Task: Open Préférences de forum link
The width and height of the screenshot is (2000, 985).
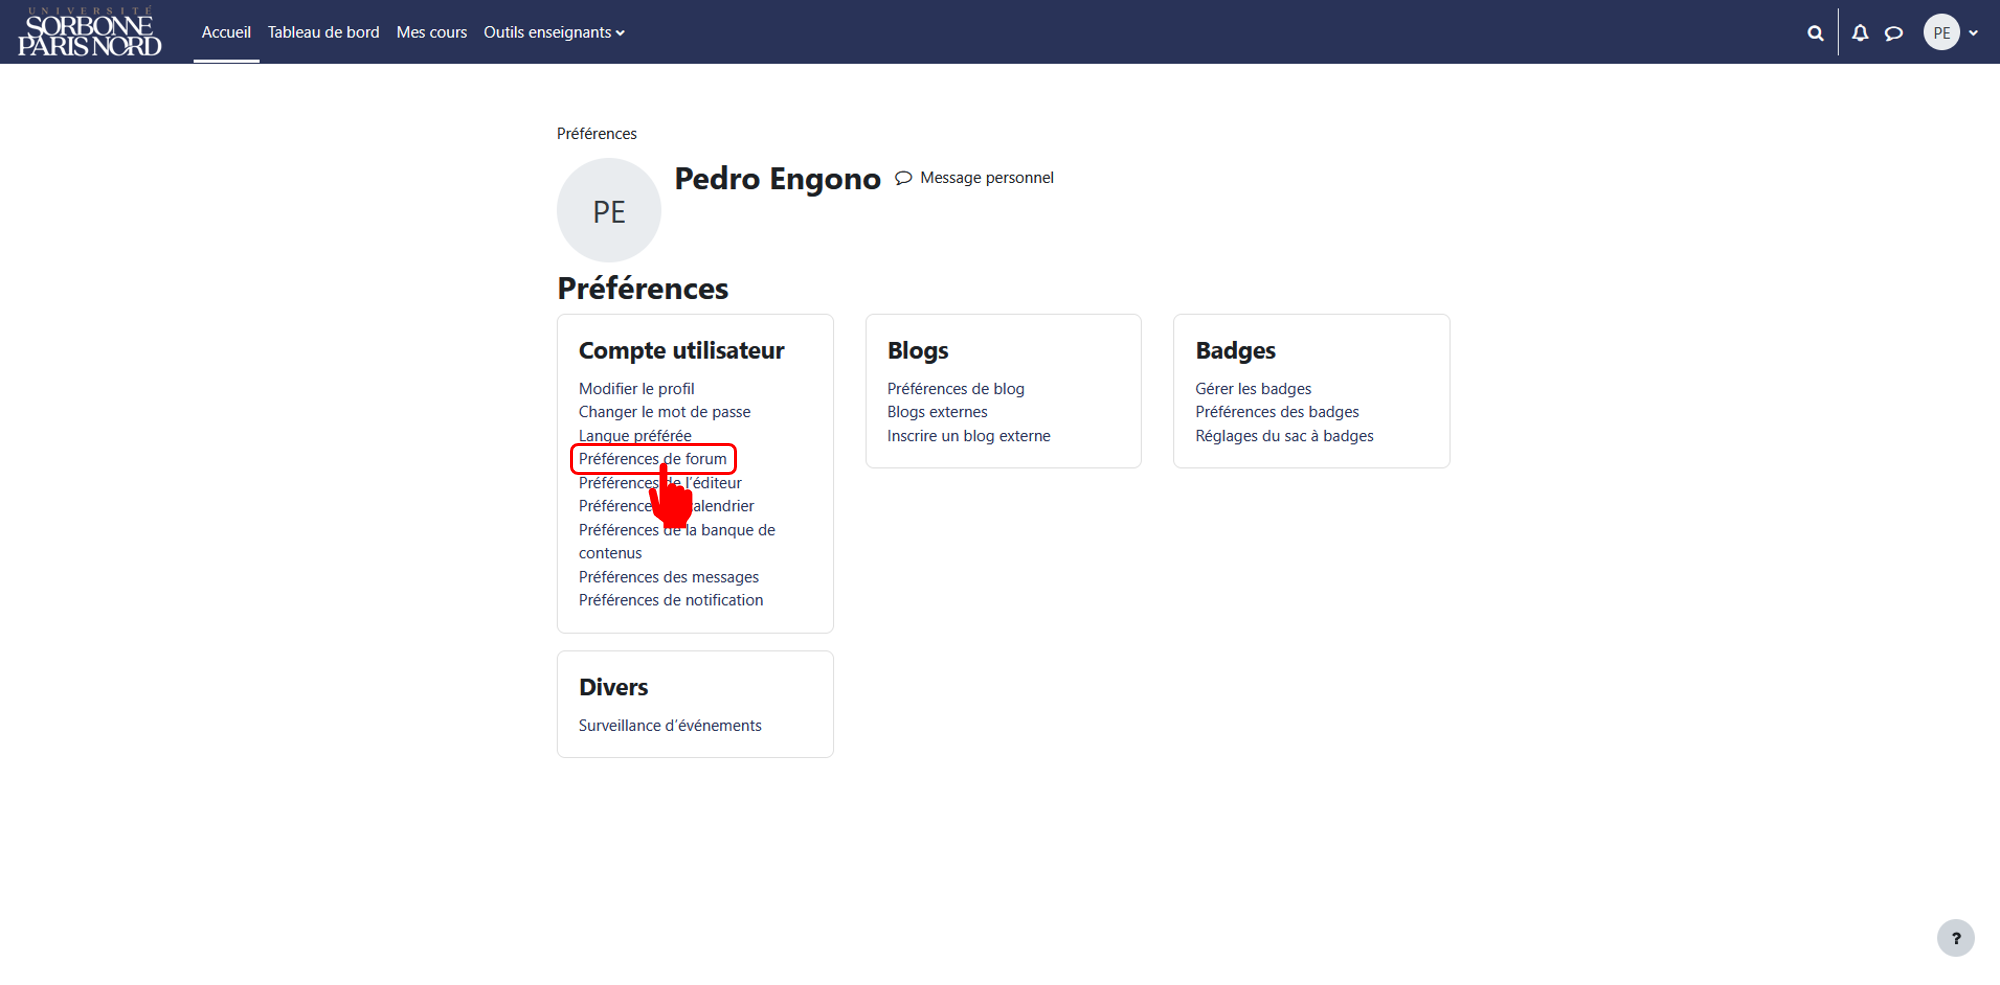Action: click(x=653, y=459)
